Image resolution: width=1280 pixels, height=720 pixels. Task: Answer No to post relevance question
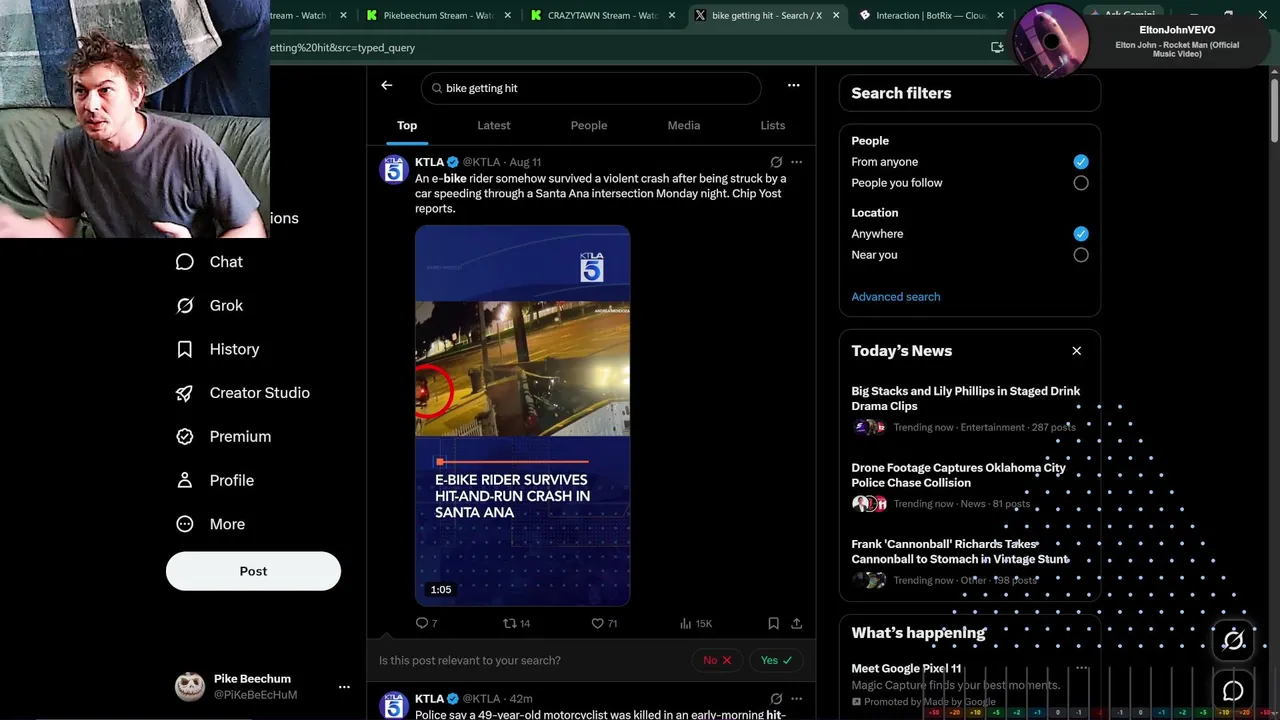tap(717, 660)
